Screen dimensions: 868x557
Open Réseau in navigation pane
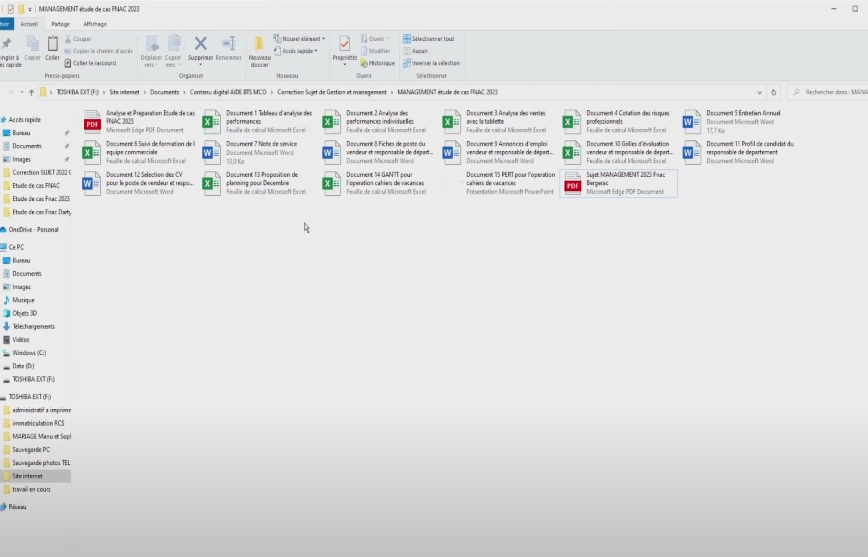[x=17, y=507]
